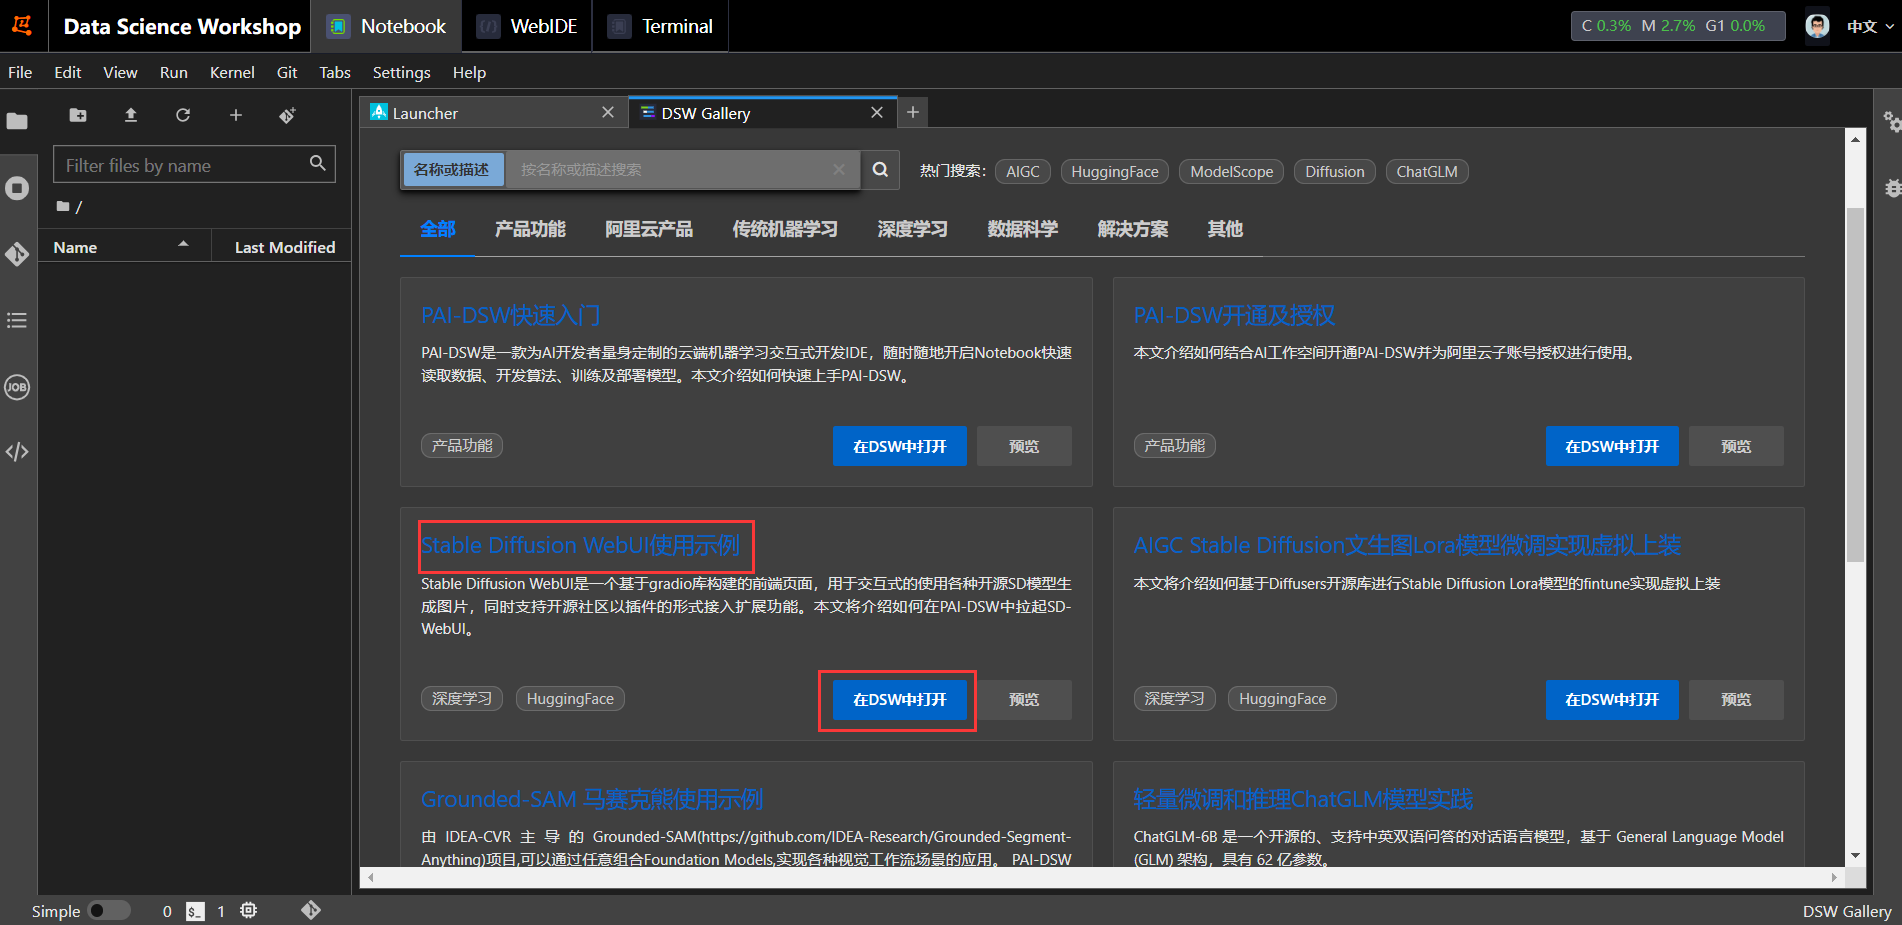Open the Settings menu
1902x925 pixels.
401,72
